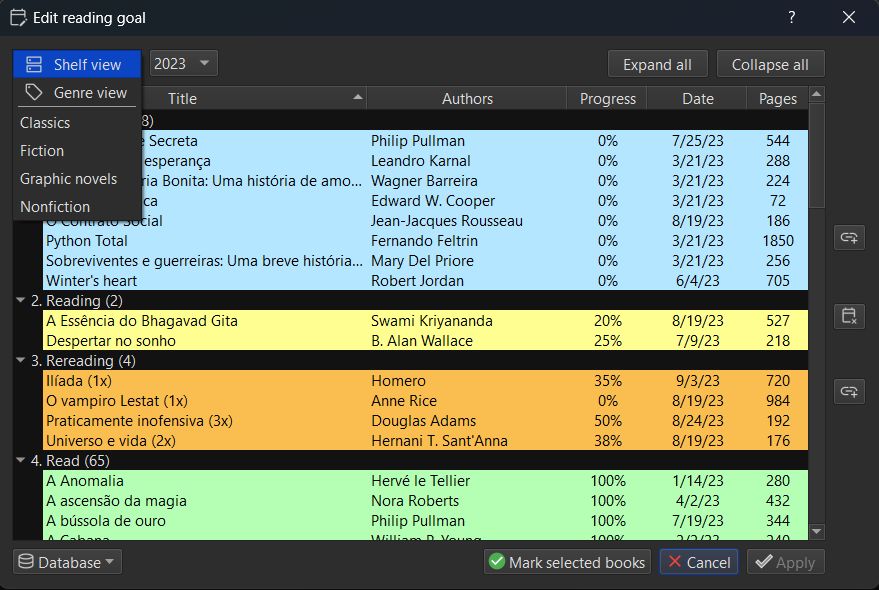Click author Hernani T. Sant'Anna

440,441
